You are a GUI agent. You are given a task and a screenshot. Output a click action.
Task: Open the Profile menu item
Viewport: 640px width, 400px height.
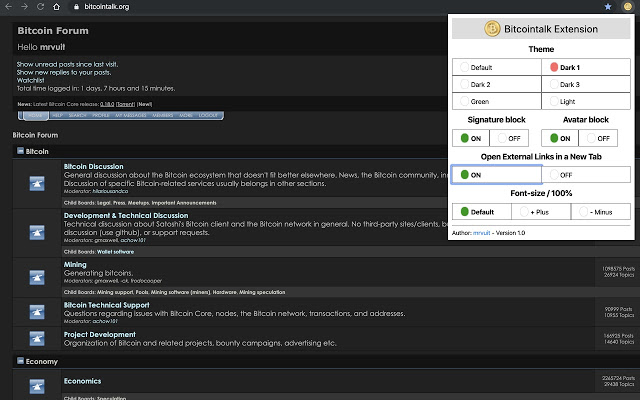pyautogui.click(x=101, y=116)
